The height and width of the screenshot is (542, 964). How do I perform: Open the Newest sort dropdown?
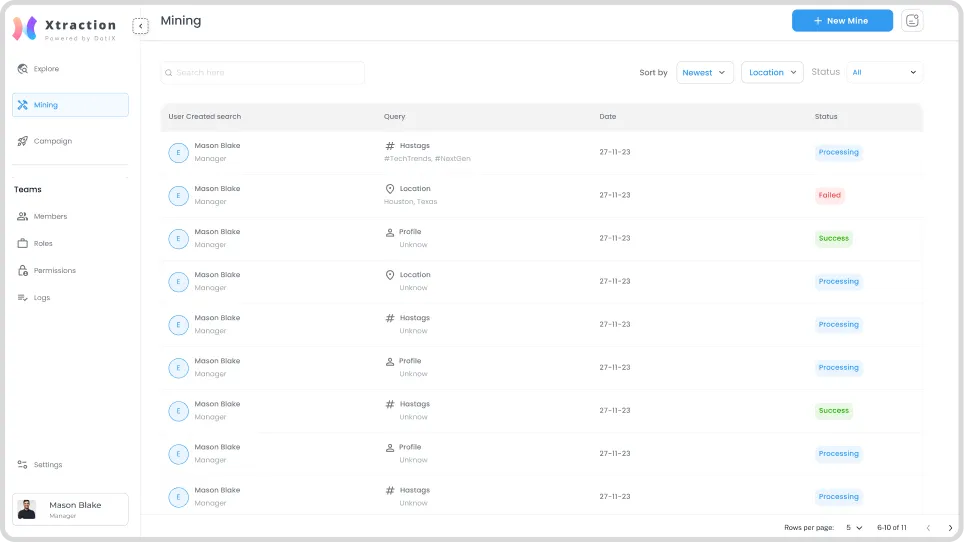(x=705, y=73)
